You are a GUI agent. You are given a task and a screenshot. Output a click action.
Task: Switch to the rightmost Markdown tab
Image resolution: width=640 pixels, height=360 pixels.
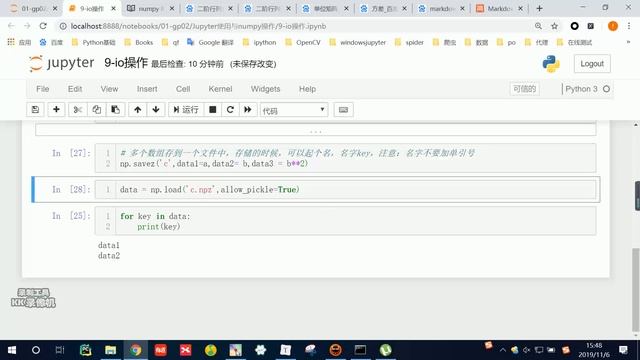[500, 9]
